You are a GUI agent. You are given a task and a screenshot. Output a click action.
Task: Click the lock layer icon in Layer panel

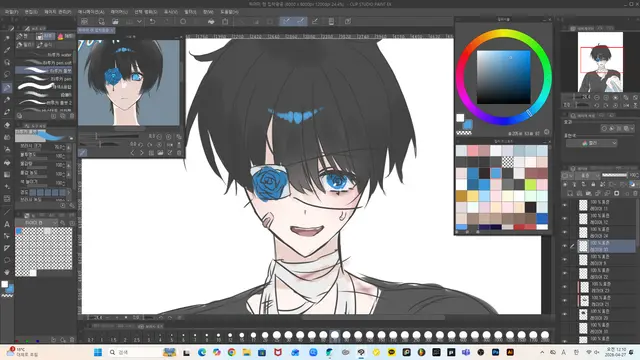(x=593, y=184)
